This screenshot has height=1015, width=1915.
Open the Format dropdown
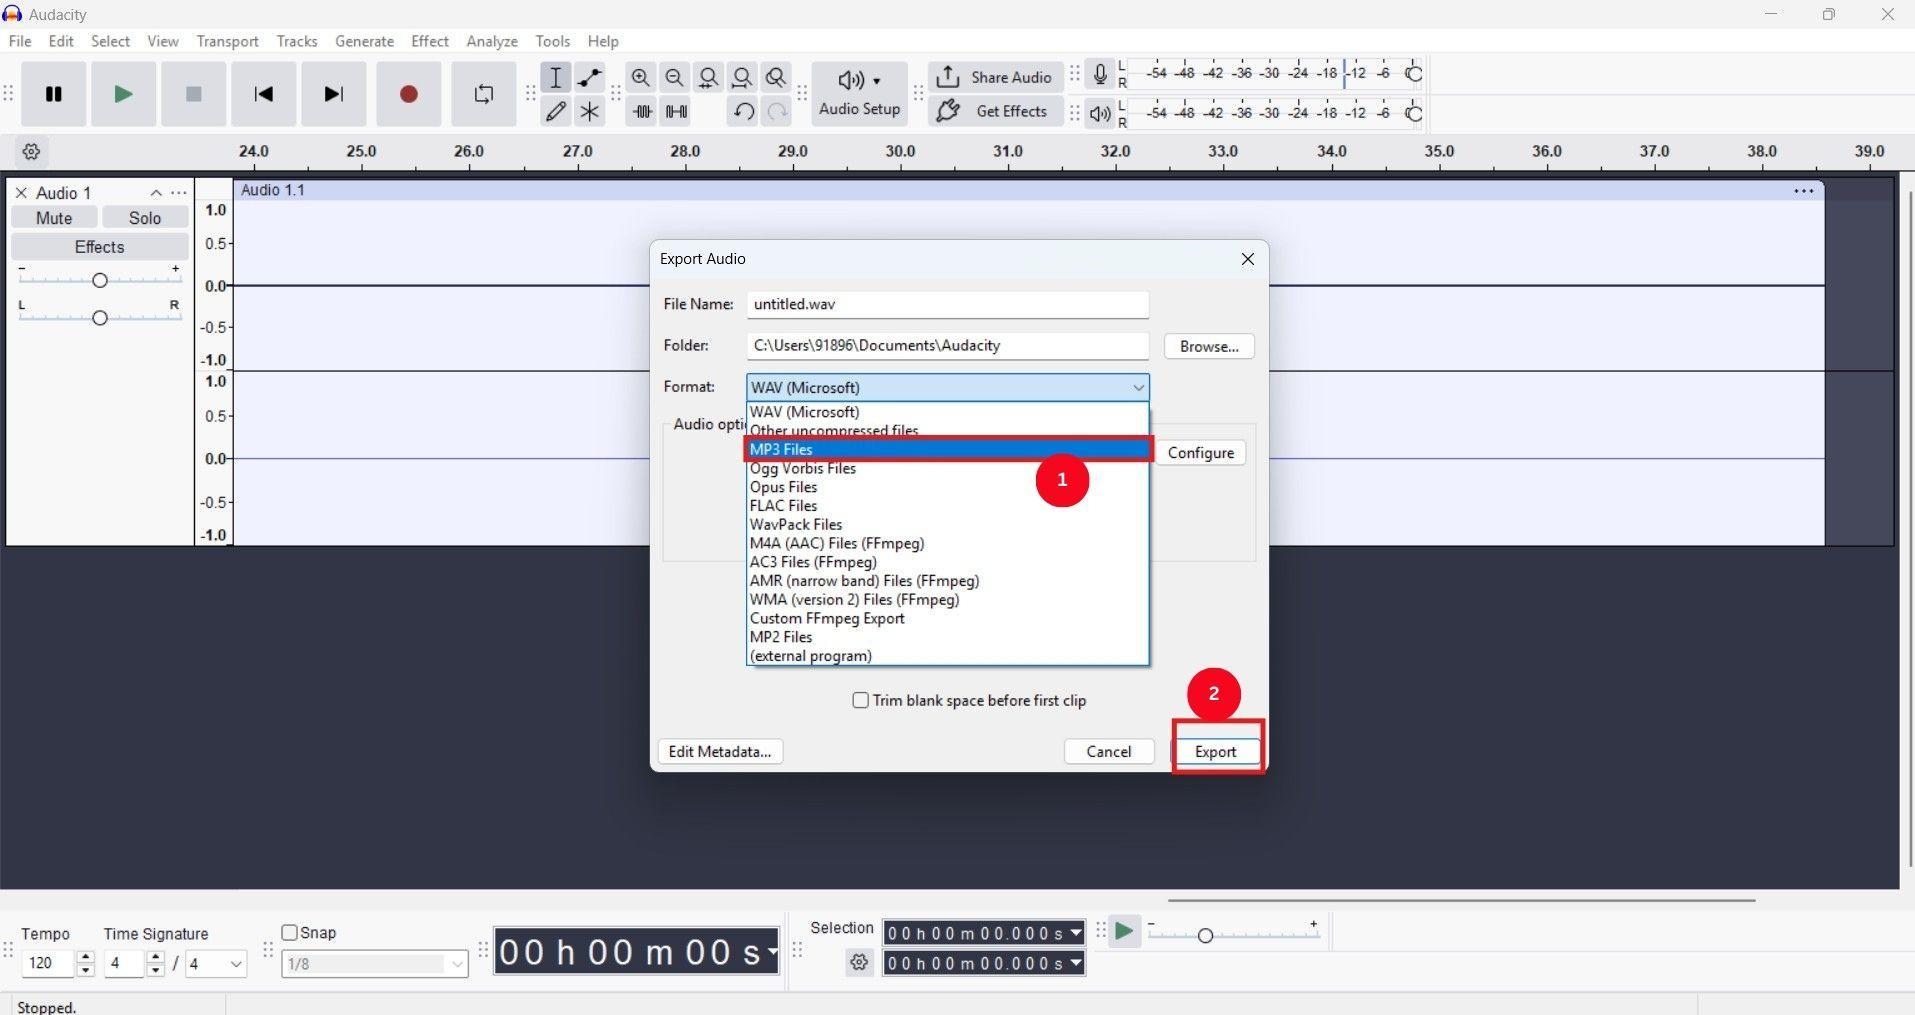pos(1137,387)
